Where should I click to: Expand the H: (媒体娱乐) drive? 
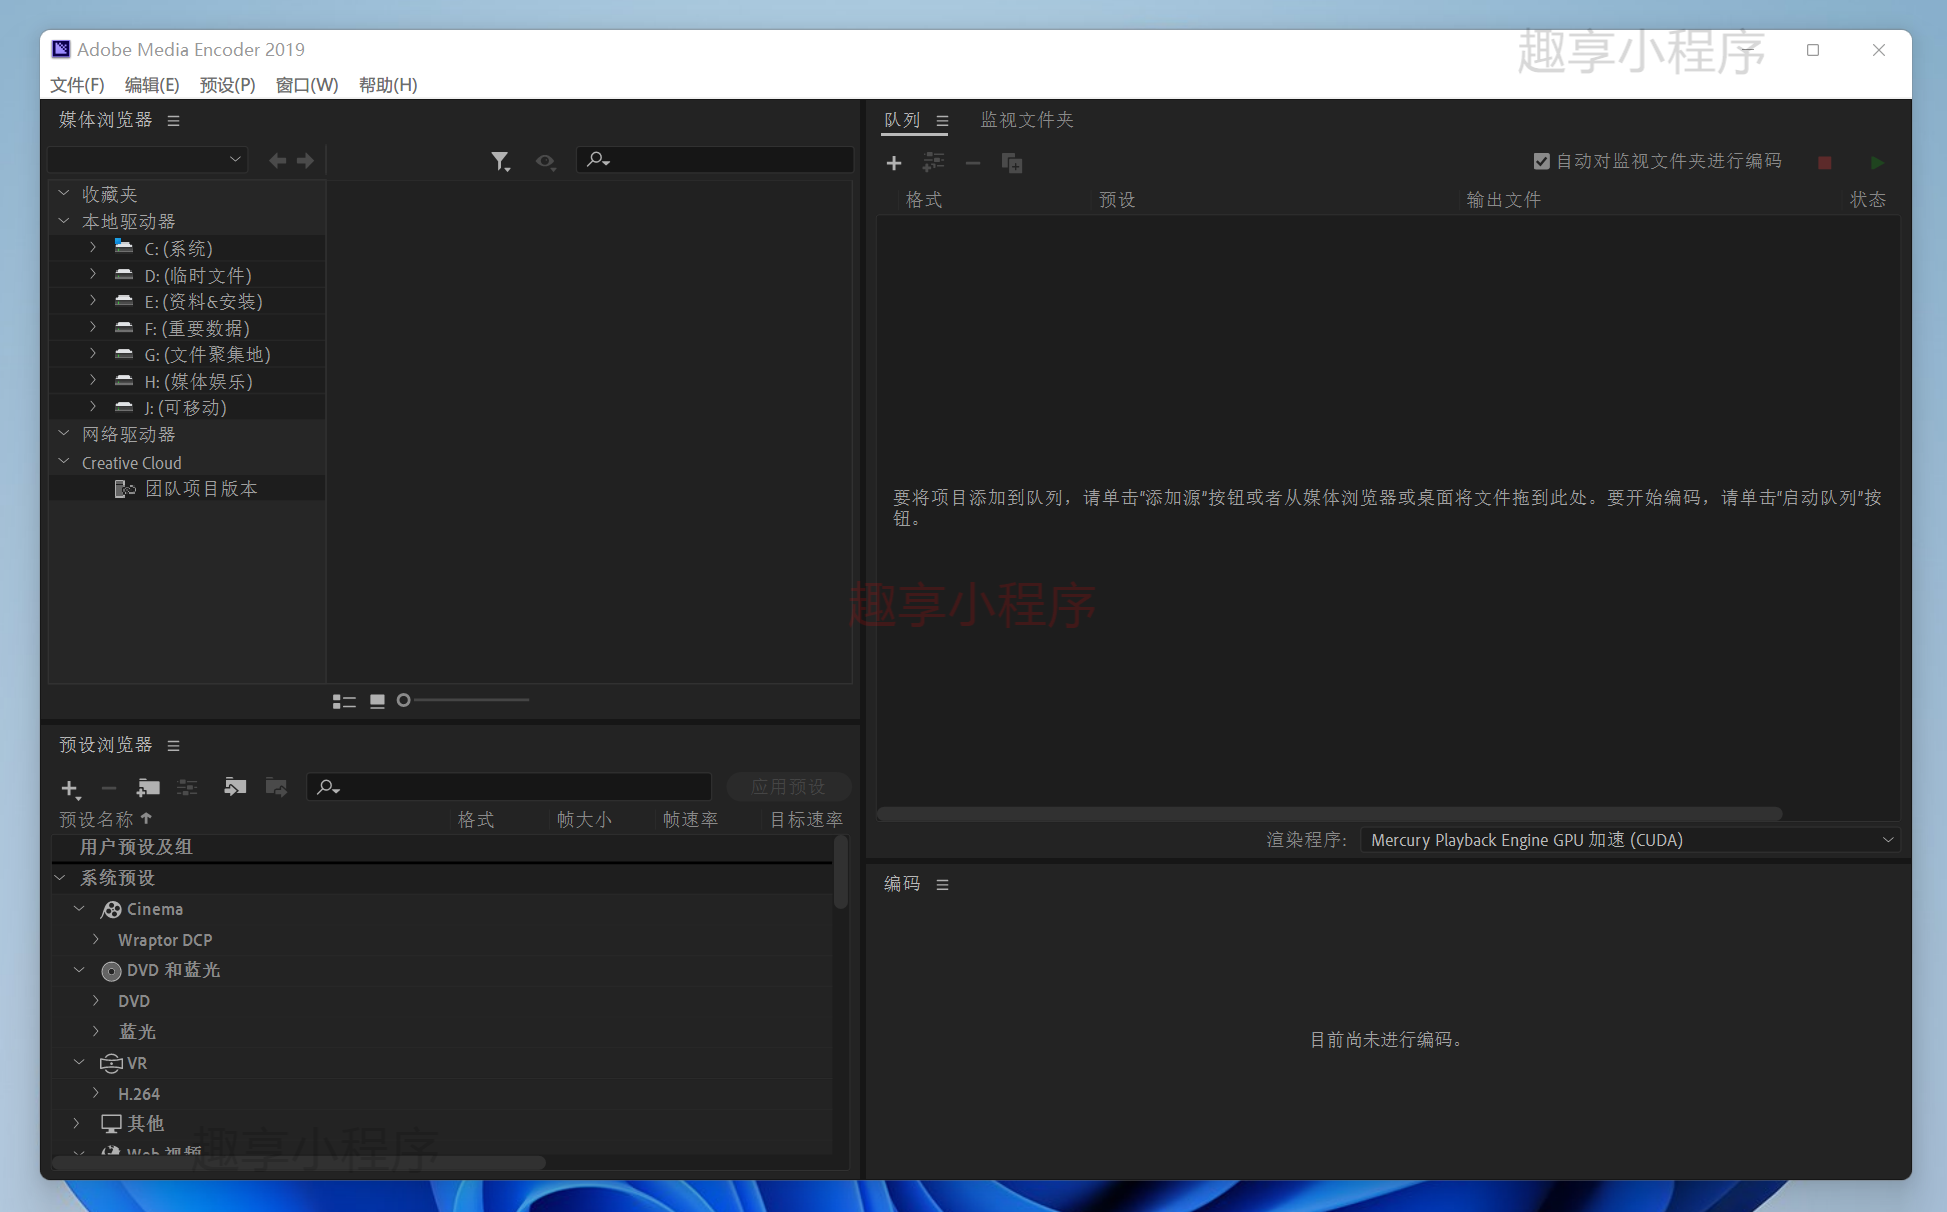coord(93,380)
